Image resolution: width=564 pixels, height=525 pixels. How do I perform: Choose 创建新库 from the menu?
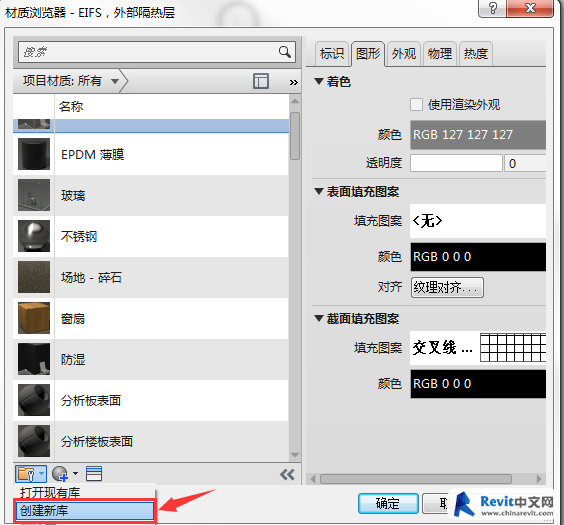[x=84, y=510]
